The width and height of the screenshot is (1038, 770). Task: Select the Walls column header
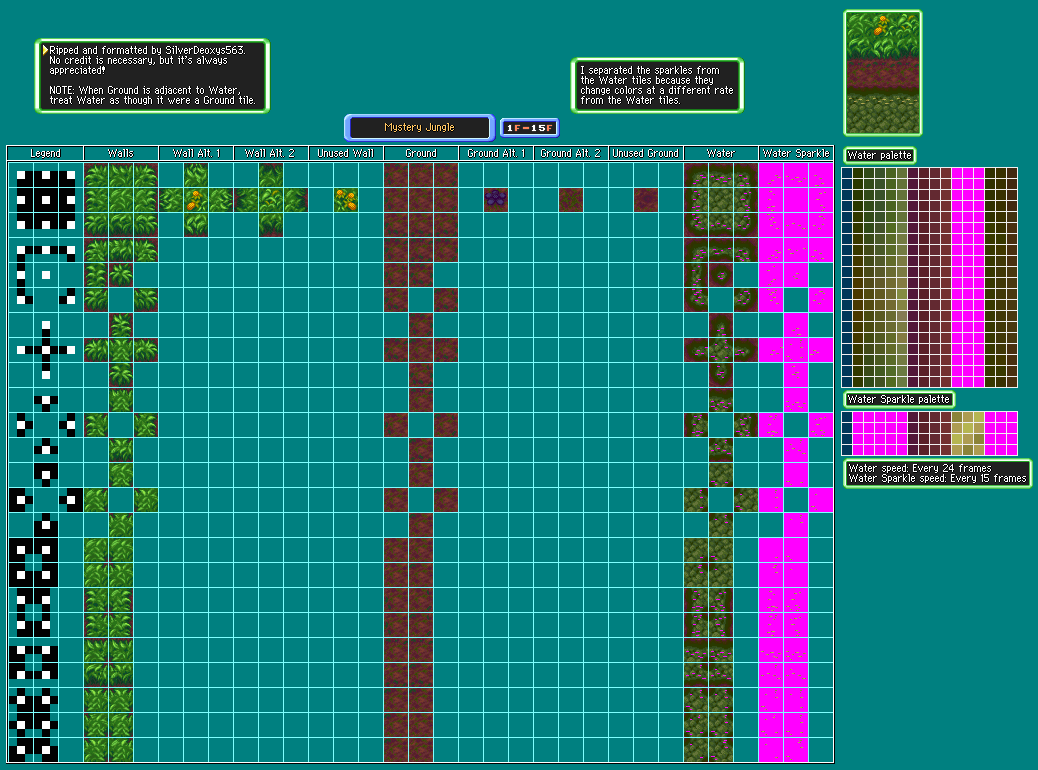[120, 154]
